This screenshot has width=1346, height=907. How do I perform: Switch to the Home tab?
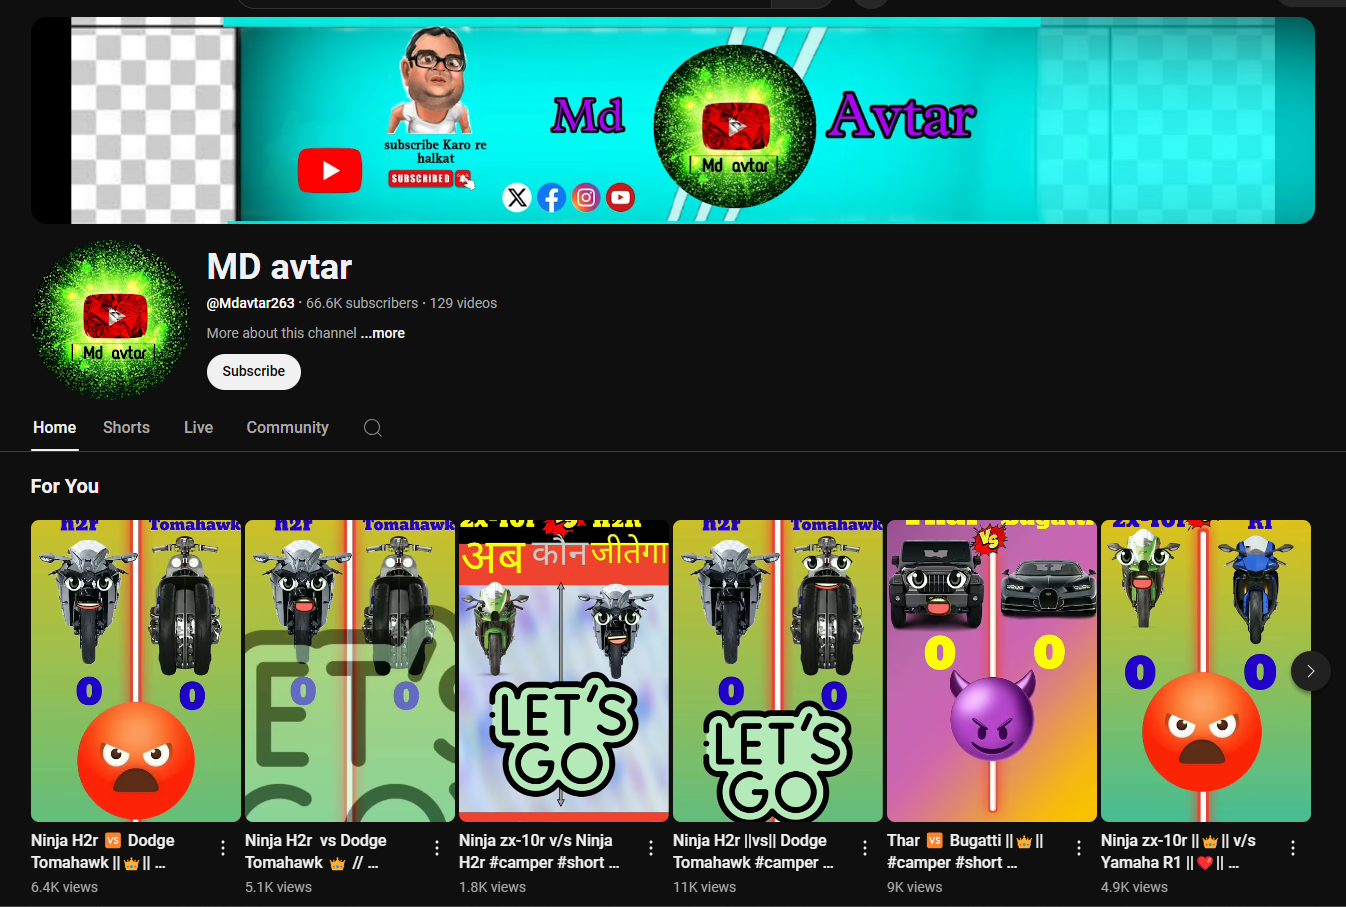coord(54,427)
